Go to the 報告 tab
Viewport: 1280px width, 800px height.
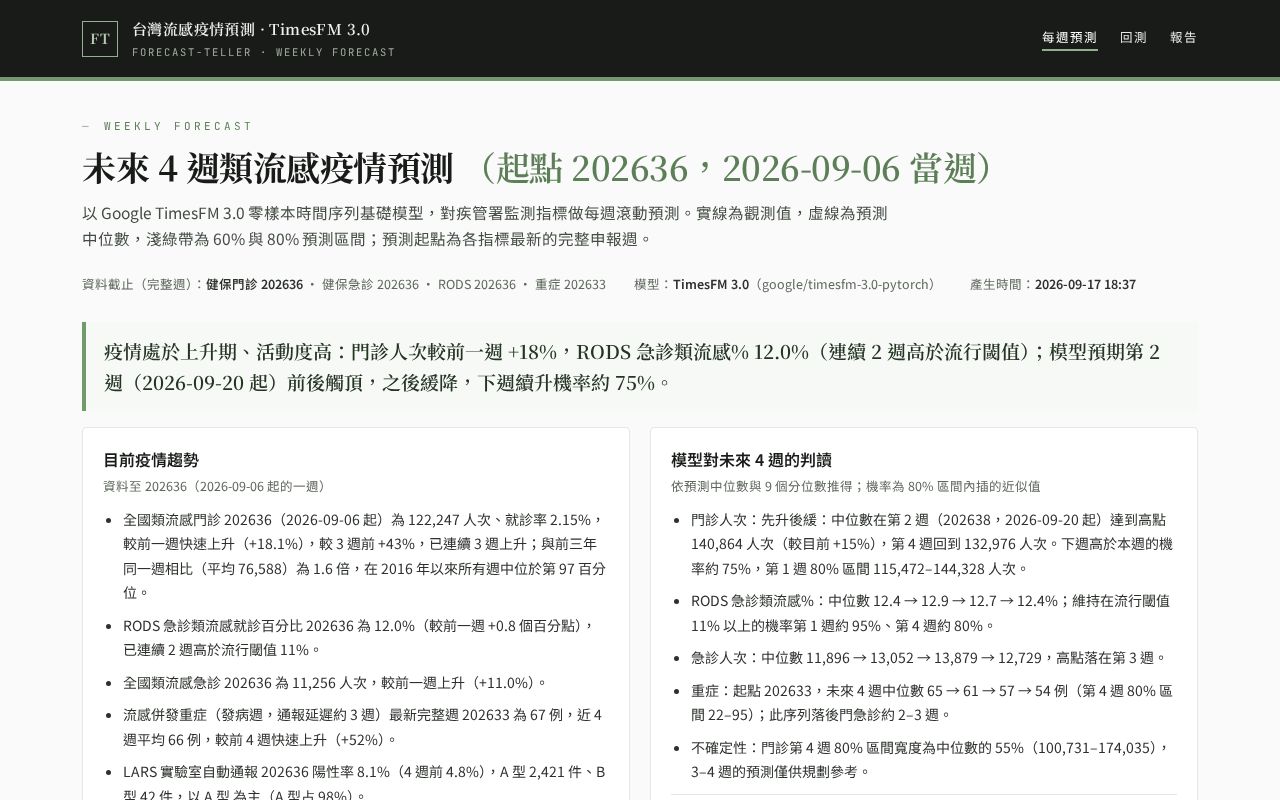tap(1183, 38)
